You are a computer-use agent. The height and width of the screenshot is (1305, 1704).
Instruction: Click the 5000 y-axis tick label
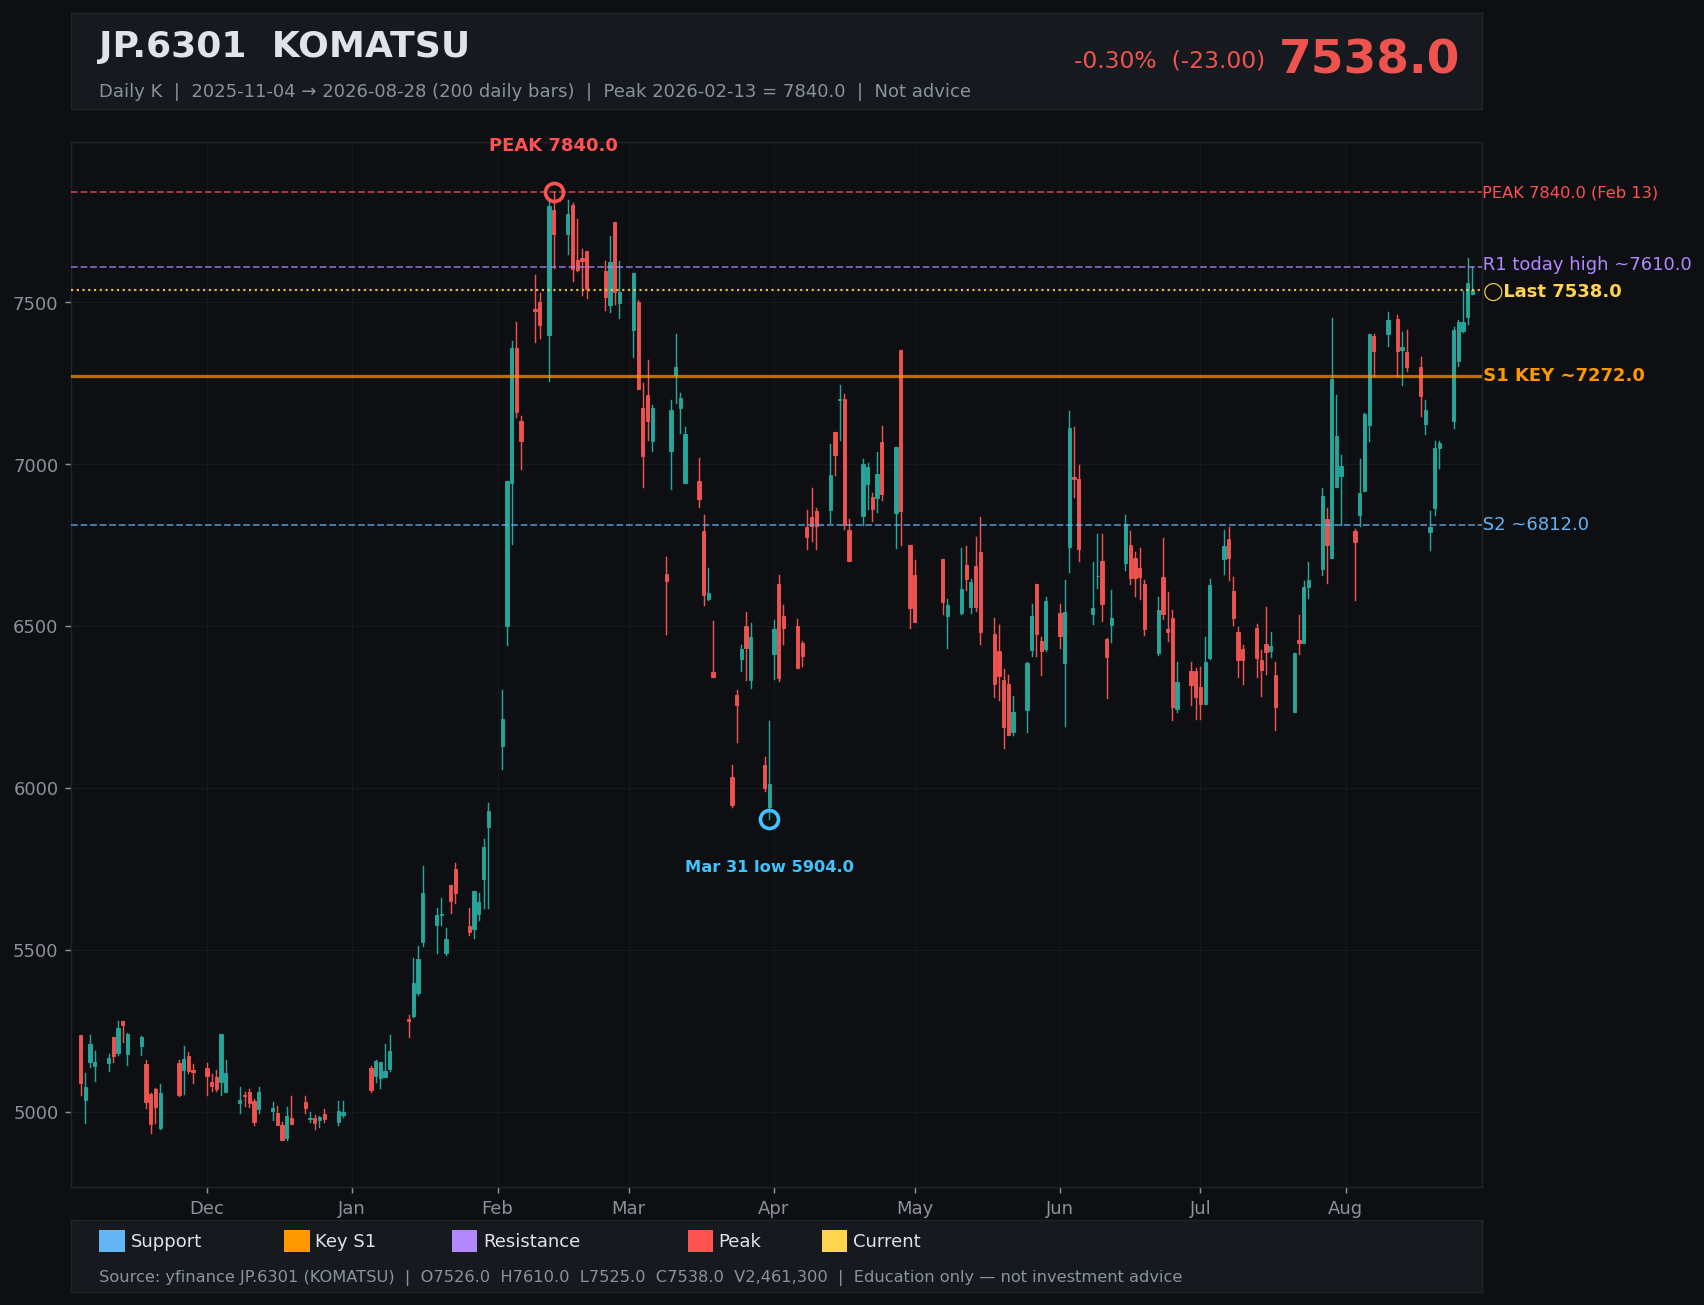point(36,1113)
